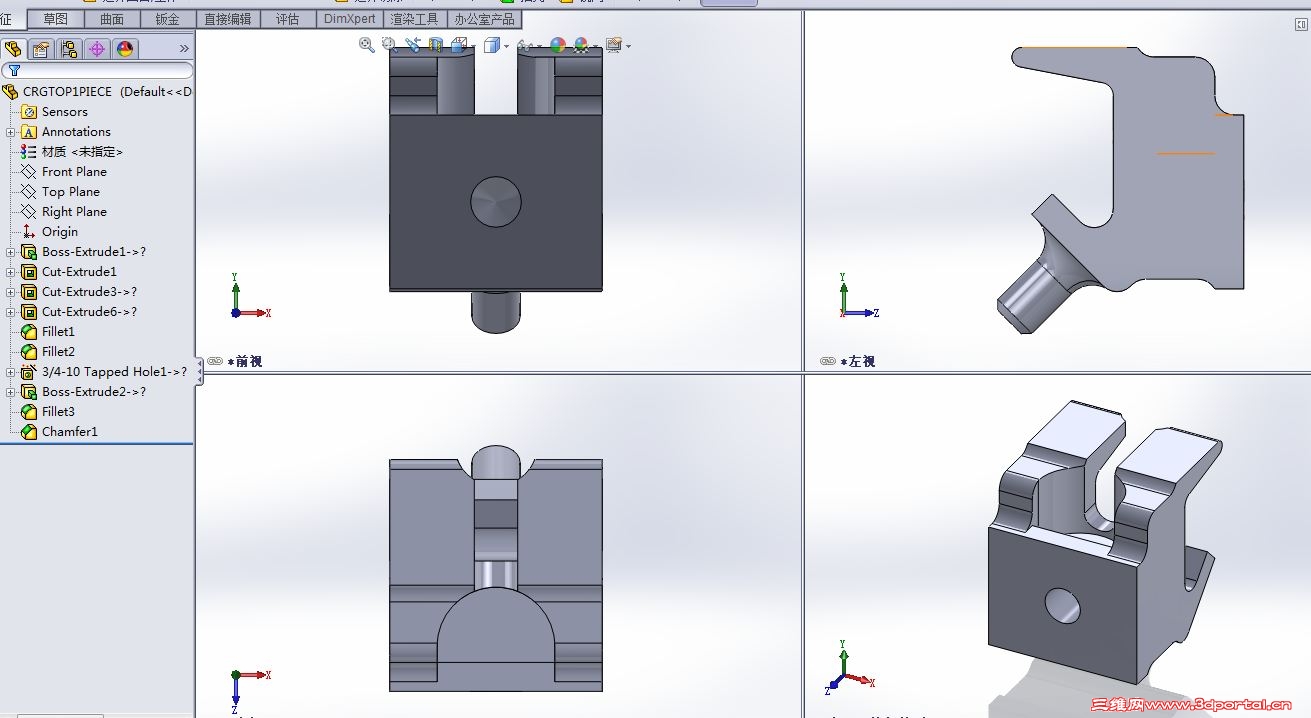Expand the Boss-Extrude2 feature node
This screenshot has width=1311, height=718.
click(11, 392)
